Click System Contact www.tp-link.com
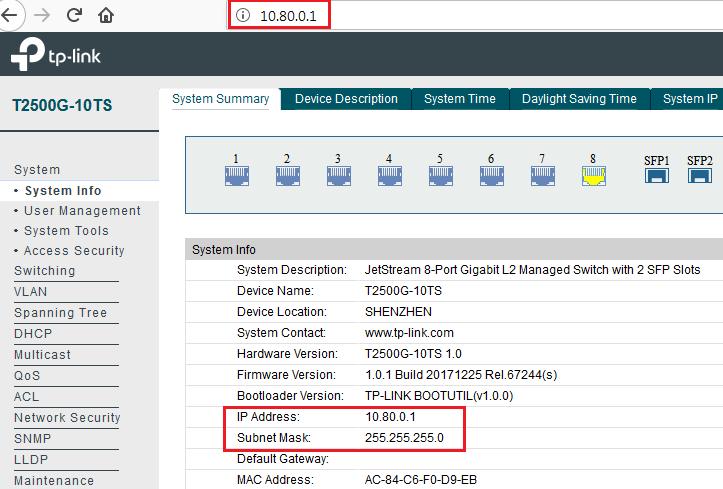The height and width of the screenshot is (489, 723). pyautogui.click(x=409, y=333)
